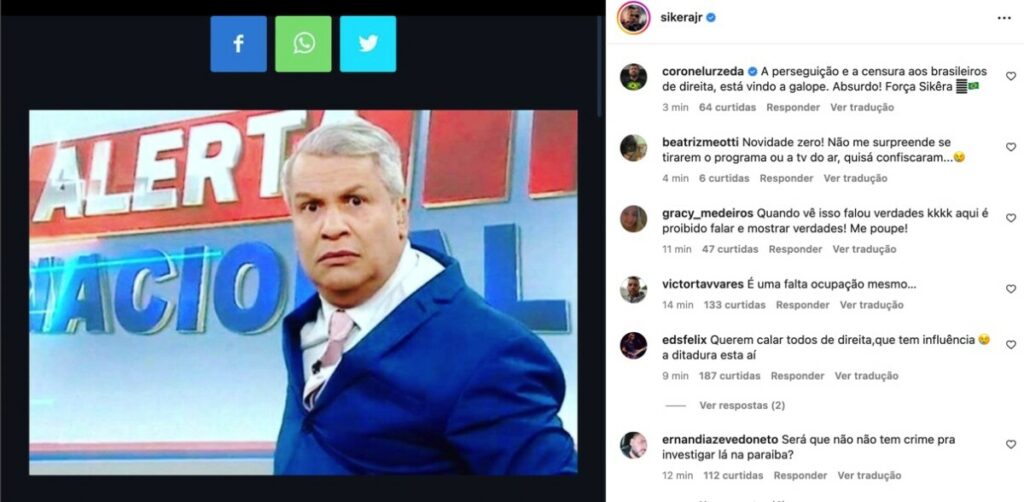The height and width of the screenshot is (502, 1024).
Task: View the 133 curtidas on victortavvares's comment
Action: click(x=735, y=305)
